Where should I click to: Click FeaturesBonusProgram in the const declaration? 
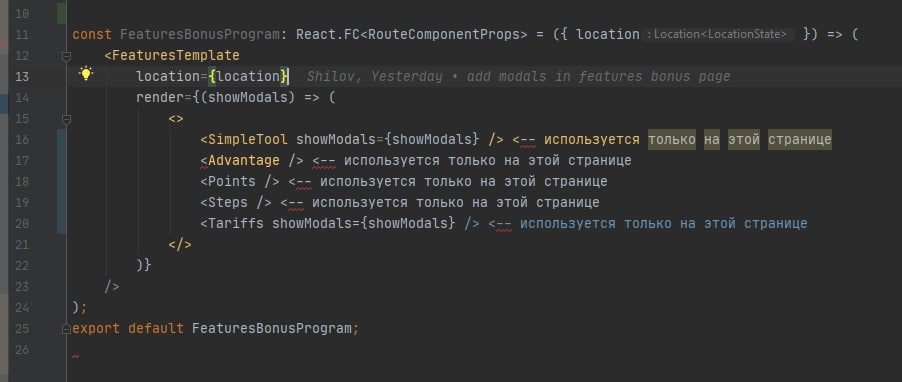click(x=200, y=35)
